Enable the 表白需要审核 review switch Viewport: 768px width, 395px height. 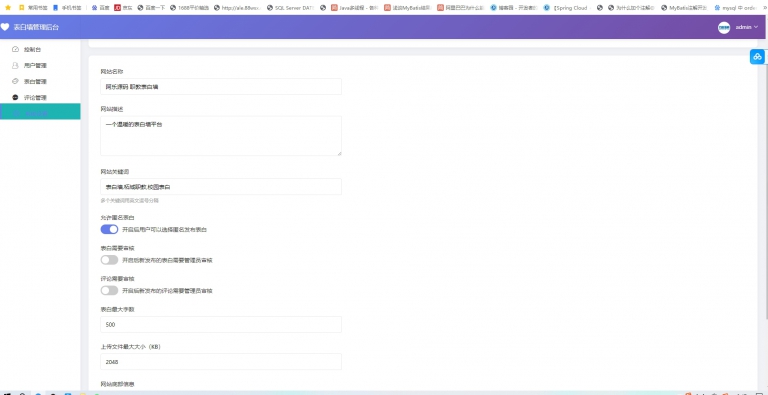point(109,260)
